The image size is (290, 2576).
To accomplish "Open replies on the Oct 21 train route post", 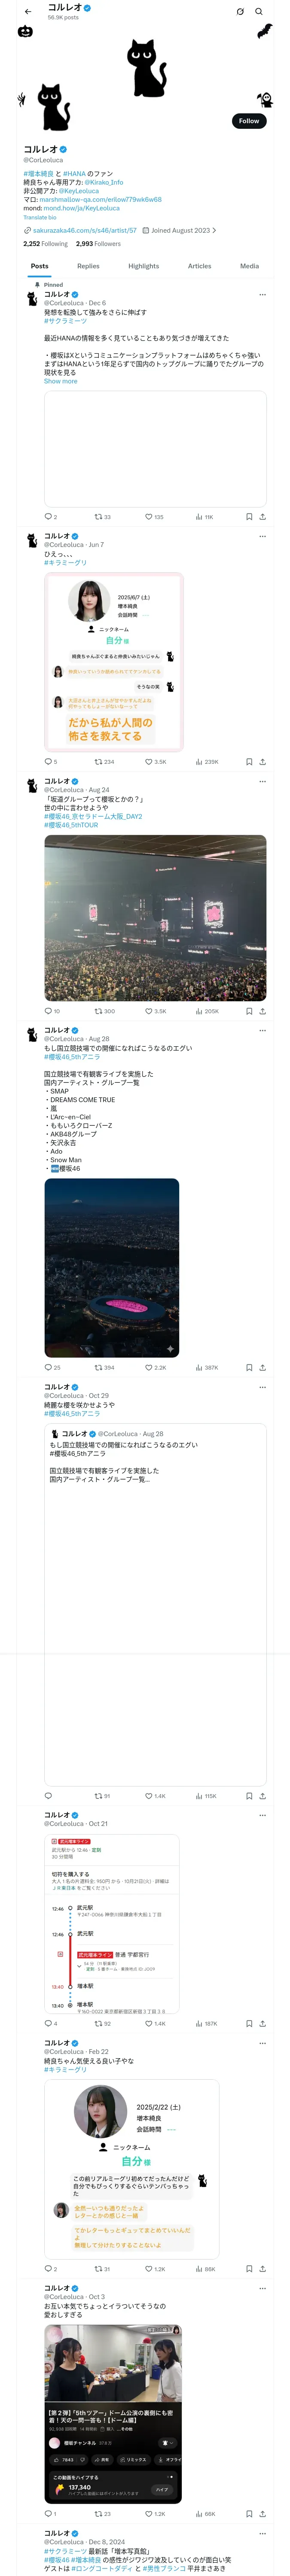I will (48, 1995).
